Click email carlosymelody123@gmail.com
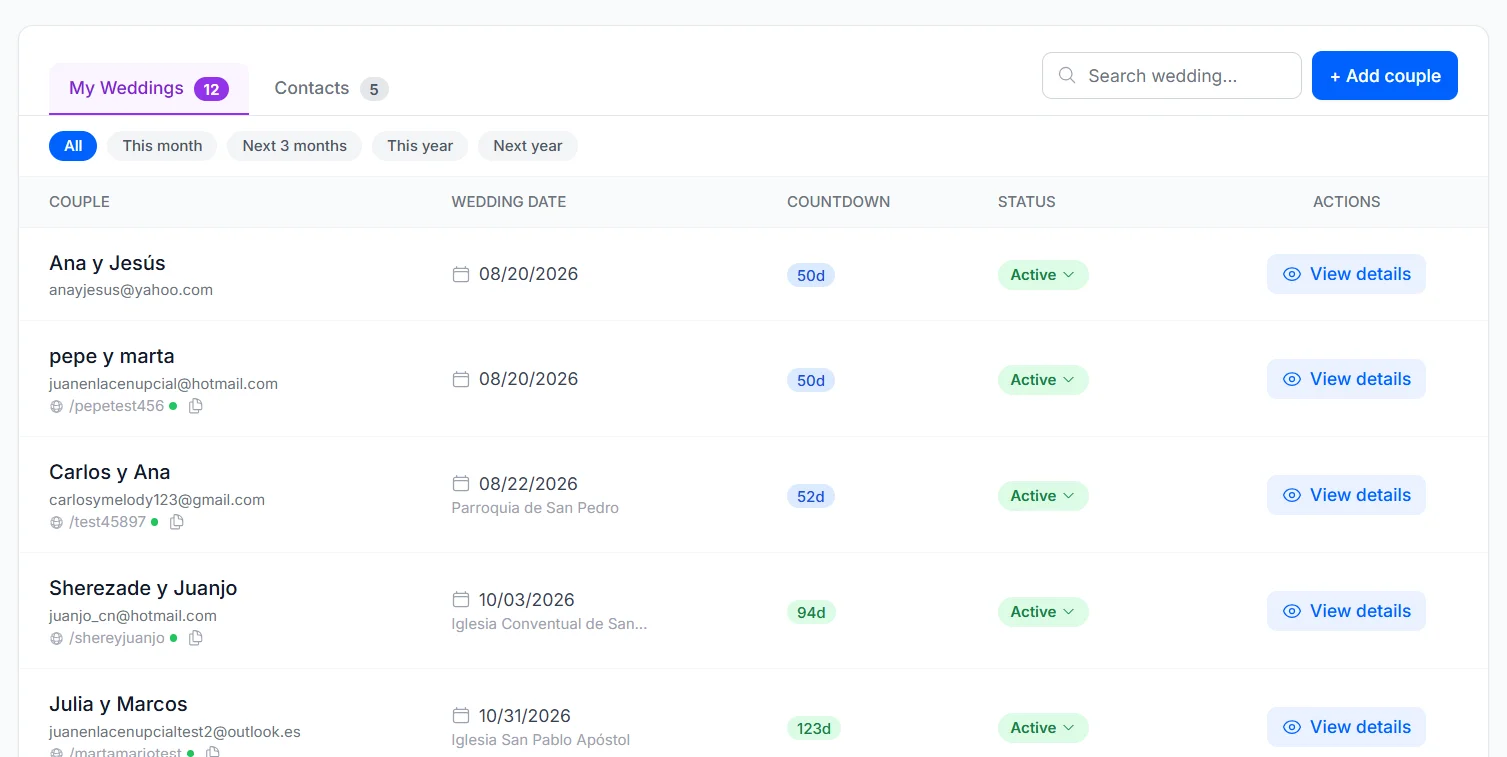Viewport: 1507px width, 757px height. [157, 500]
